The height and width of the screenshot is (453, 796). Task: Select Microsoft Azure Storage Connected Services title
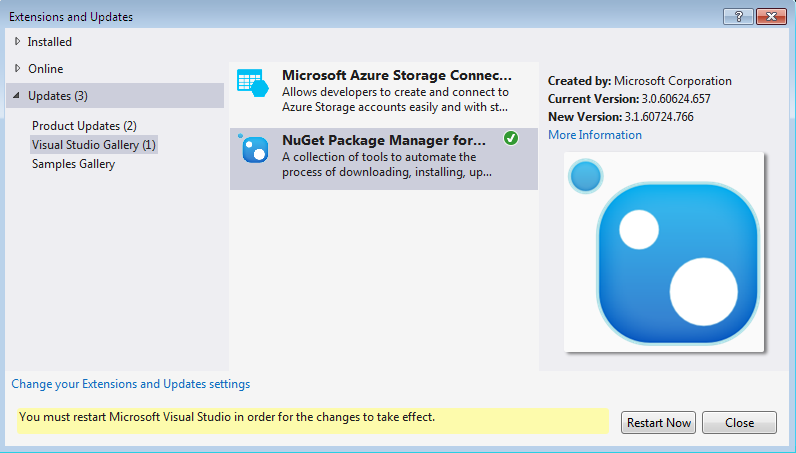click(x=396, y=76)
